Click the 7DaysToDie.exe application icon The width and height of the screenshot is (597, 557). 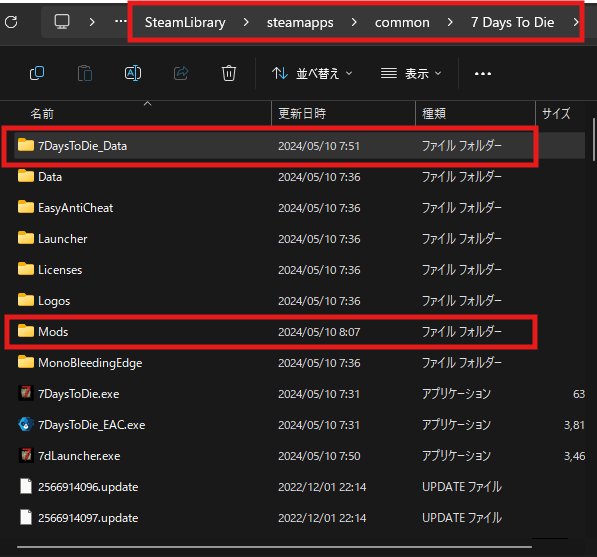(26, 393)
